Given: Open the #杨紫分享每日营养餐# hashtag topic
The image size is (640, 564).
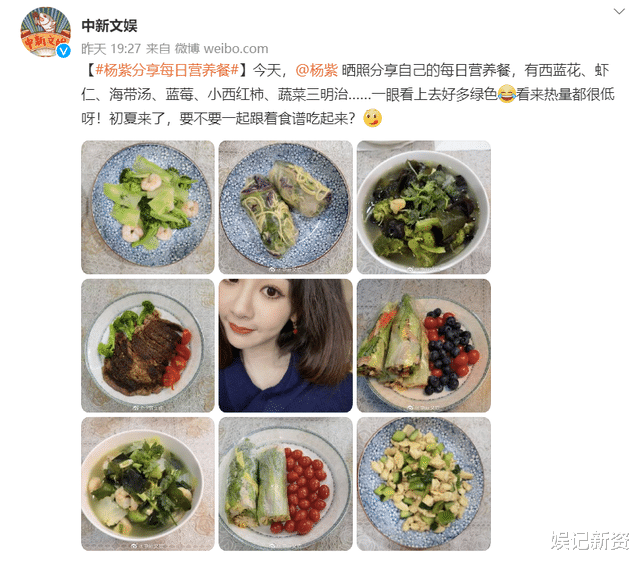Looking at the screenshot, I should pyautogui.click(x=167, y=71).
